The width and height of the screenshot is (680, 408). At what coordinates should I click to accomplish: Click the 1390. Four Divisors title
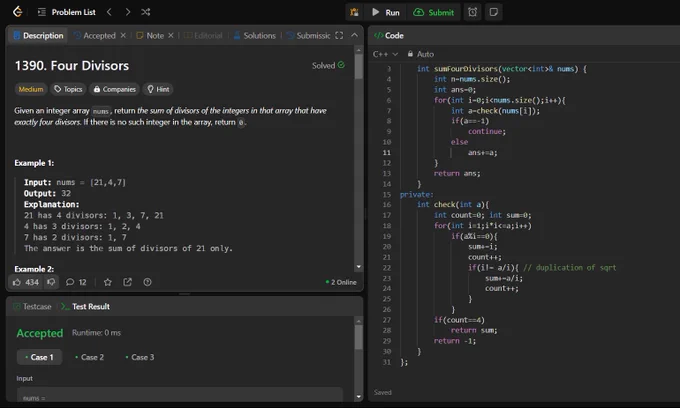point(72,65)
